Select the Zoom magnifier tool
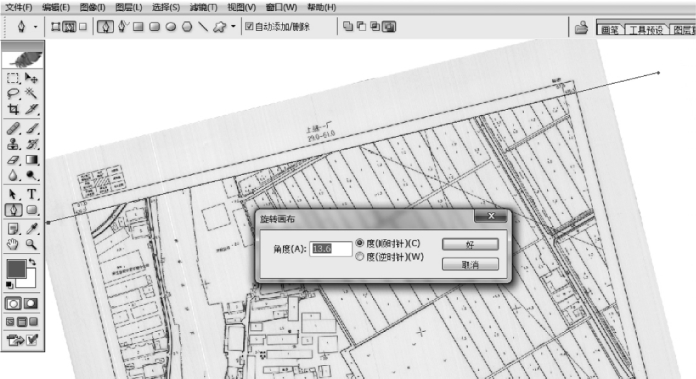Screen dimensions: 696x379 pyautogui.click(x=31, y=244)
